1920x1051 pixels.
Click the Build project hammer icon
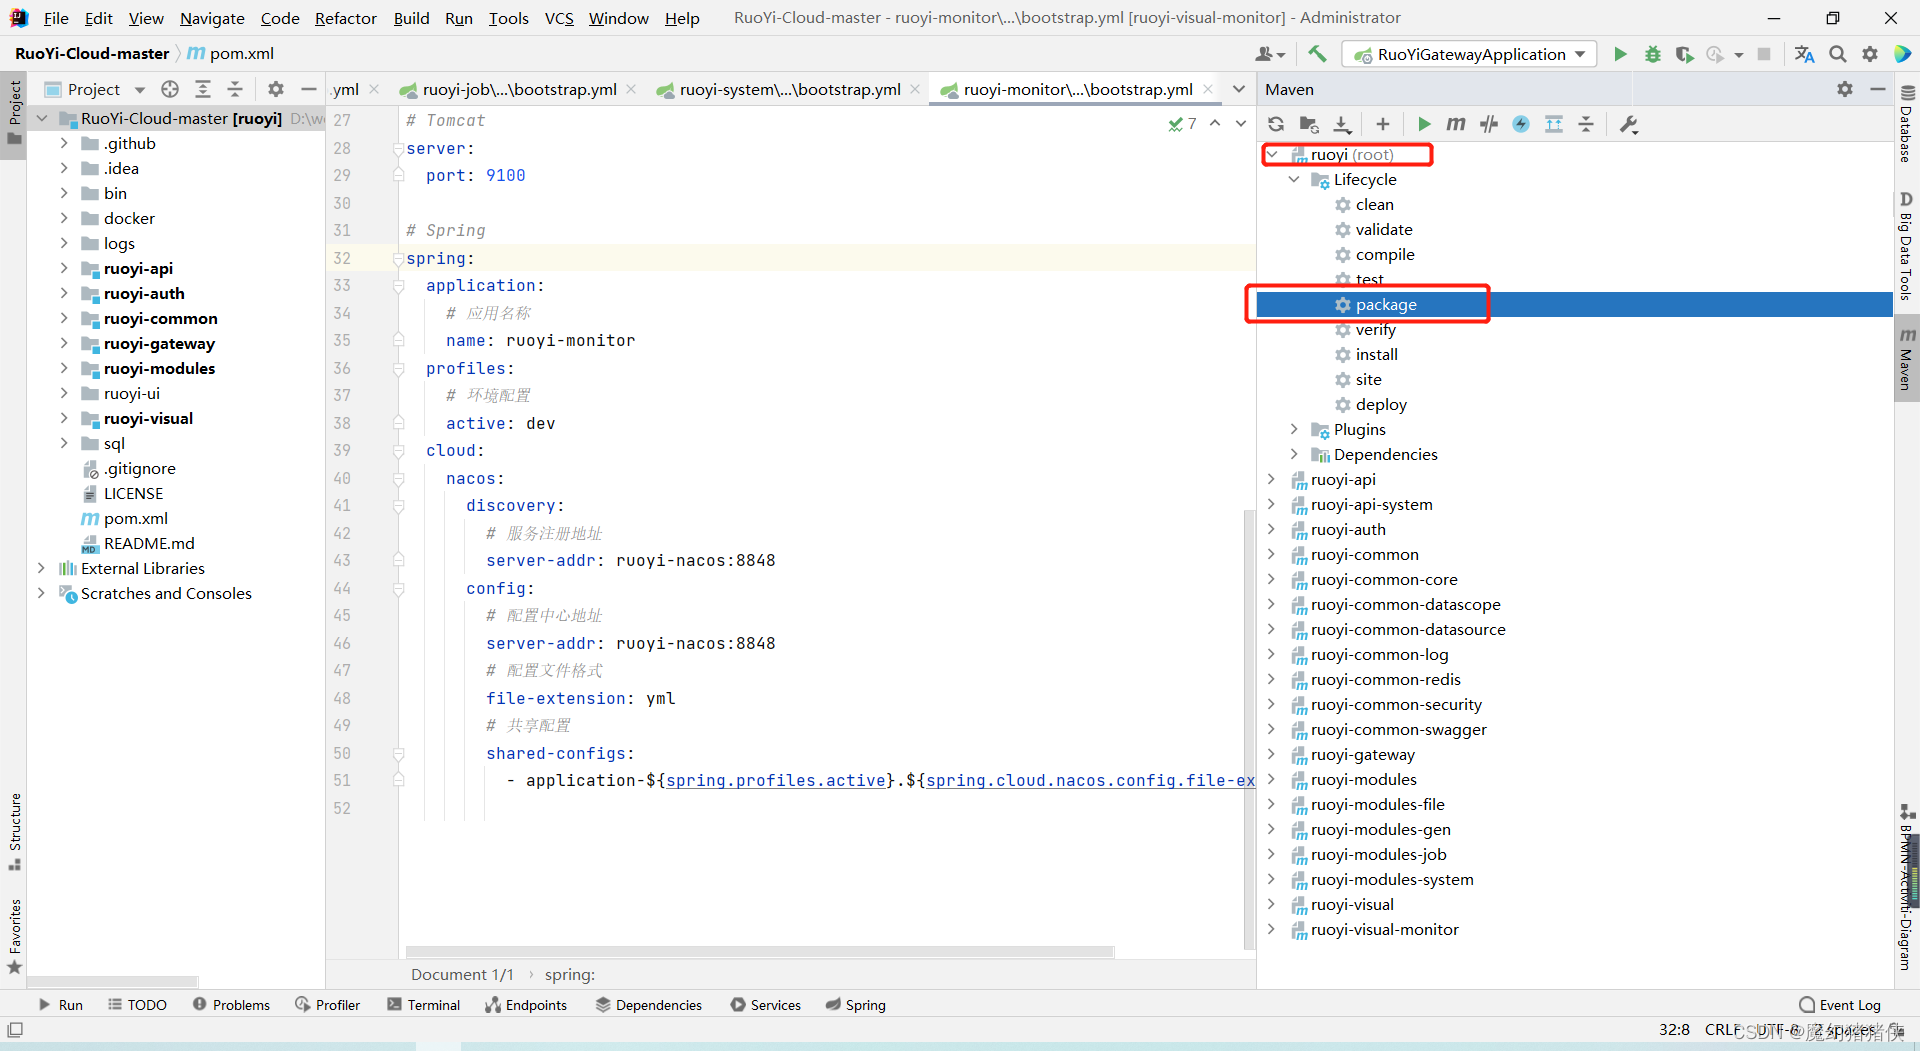1317,54
